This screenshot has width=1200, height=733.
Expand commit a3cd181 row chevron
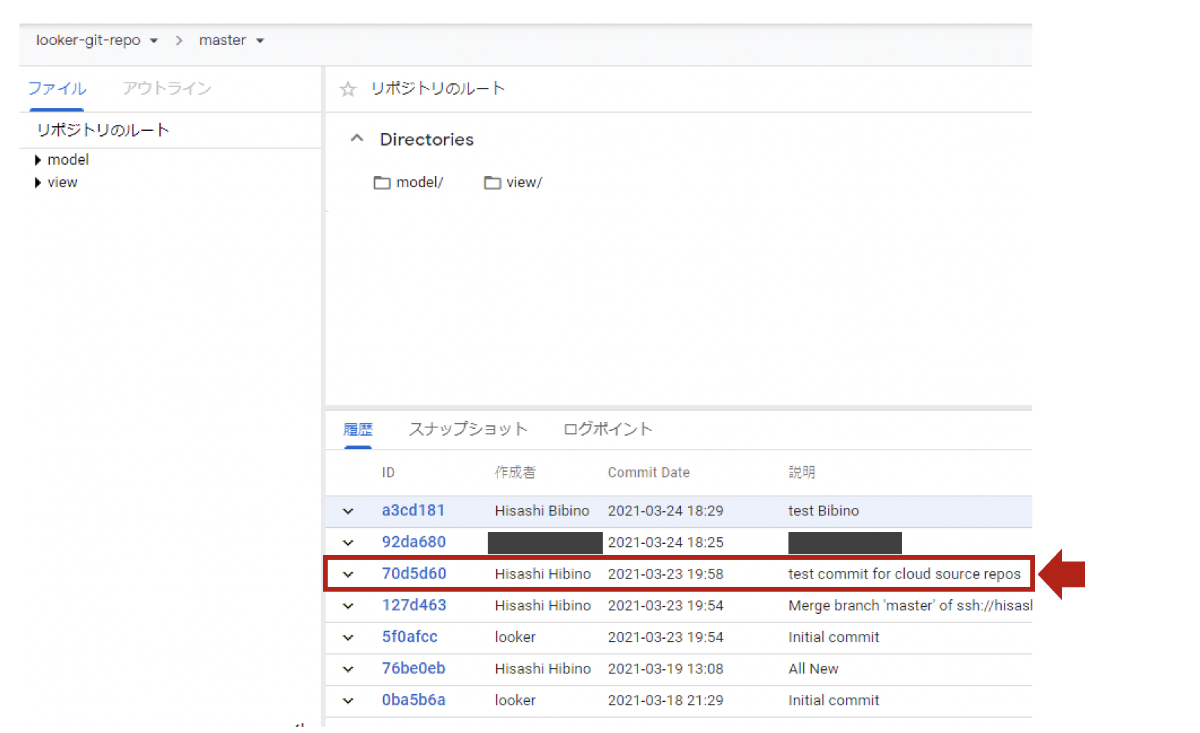click(348, 511)
